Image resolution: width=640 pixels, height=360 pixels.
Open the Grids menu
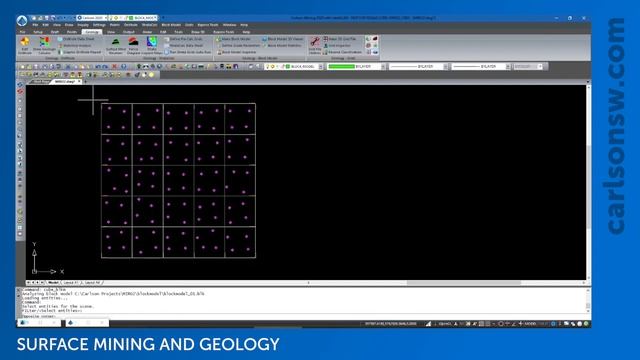pyautogui.click(x=189, y=25)
